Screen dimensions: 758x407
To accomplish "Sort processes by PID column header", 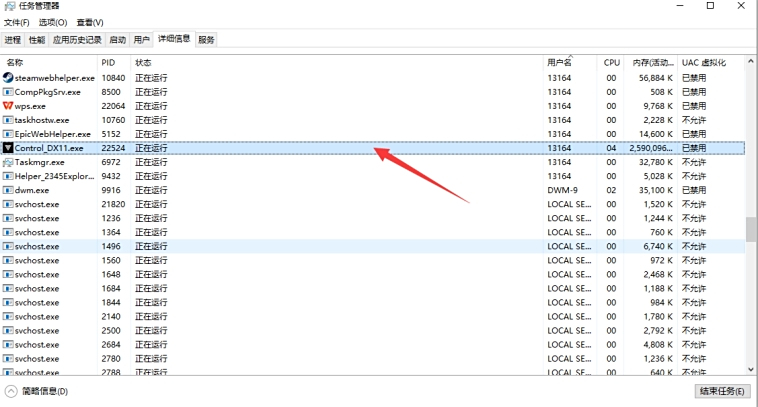I will click(108, 62).
